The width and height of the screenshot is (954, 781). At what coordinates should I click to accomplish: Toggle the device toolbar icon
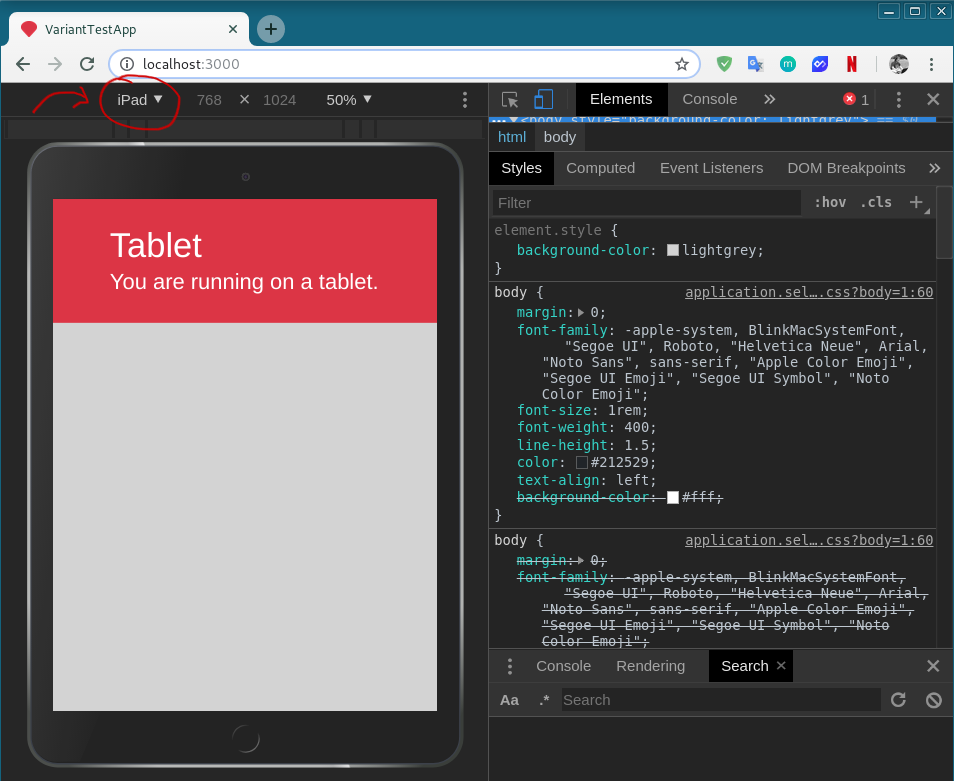coord(543,100)
